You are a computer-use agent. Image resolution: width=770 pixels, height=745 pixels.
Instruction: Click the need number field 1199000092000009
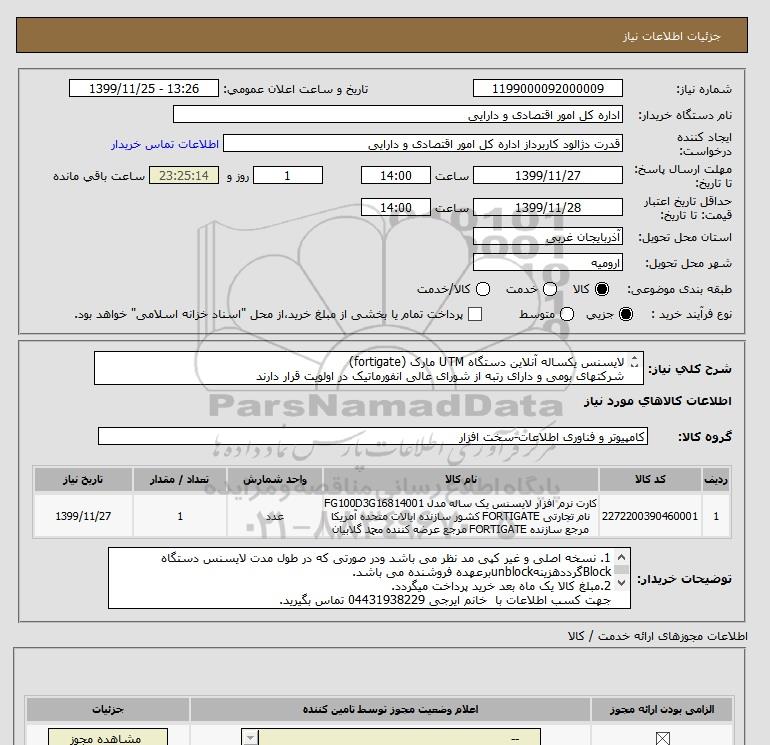pyautogui.click(x=548, y=88)
